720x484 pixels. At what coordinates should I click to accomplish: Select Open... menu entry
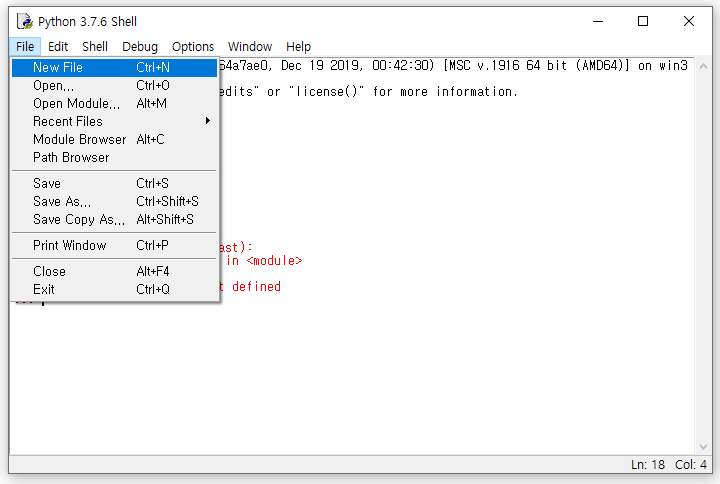click(x=114, y=85)
